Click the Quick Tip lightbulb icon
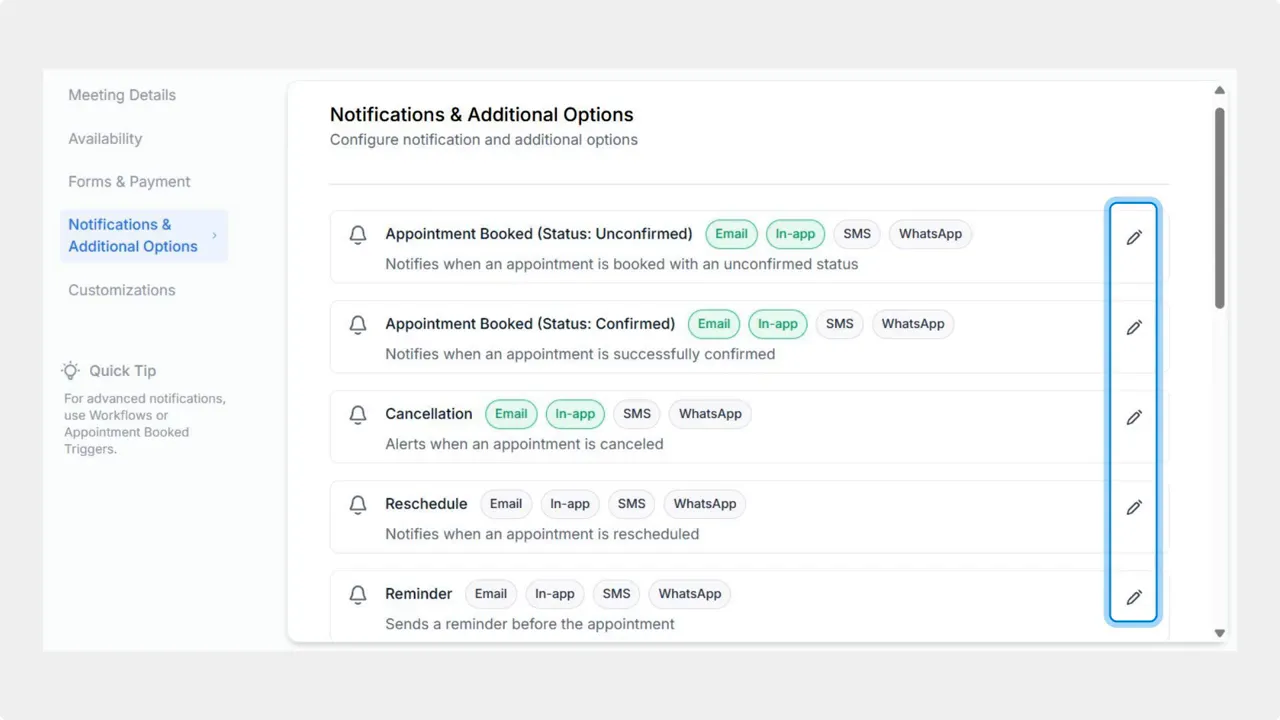Image resolution: width=1280 pixels, height=720 pixels. [x=70, y=370]
